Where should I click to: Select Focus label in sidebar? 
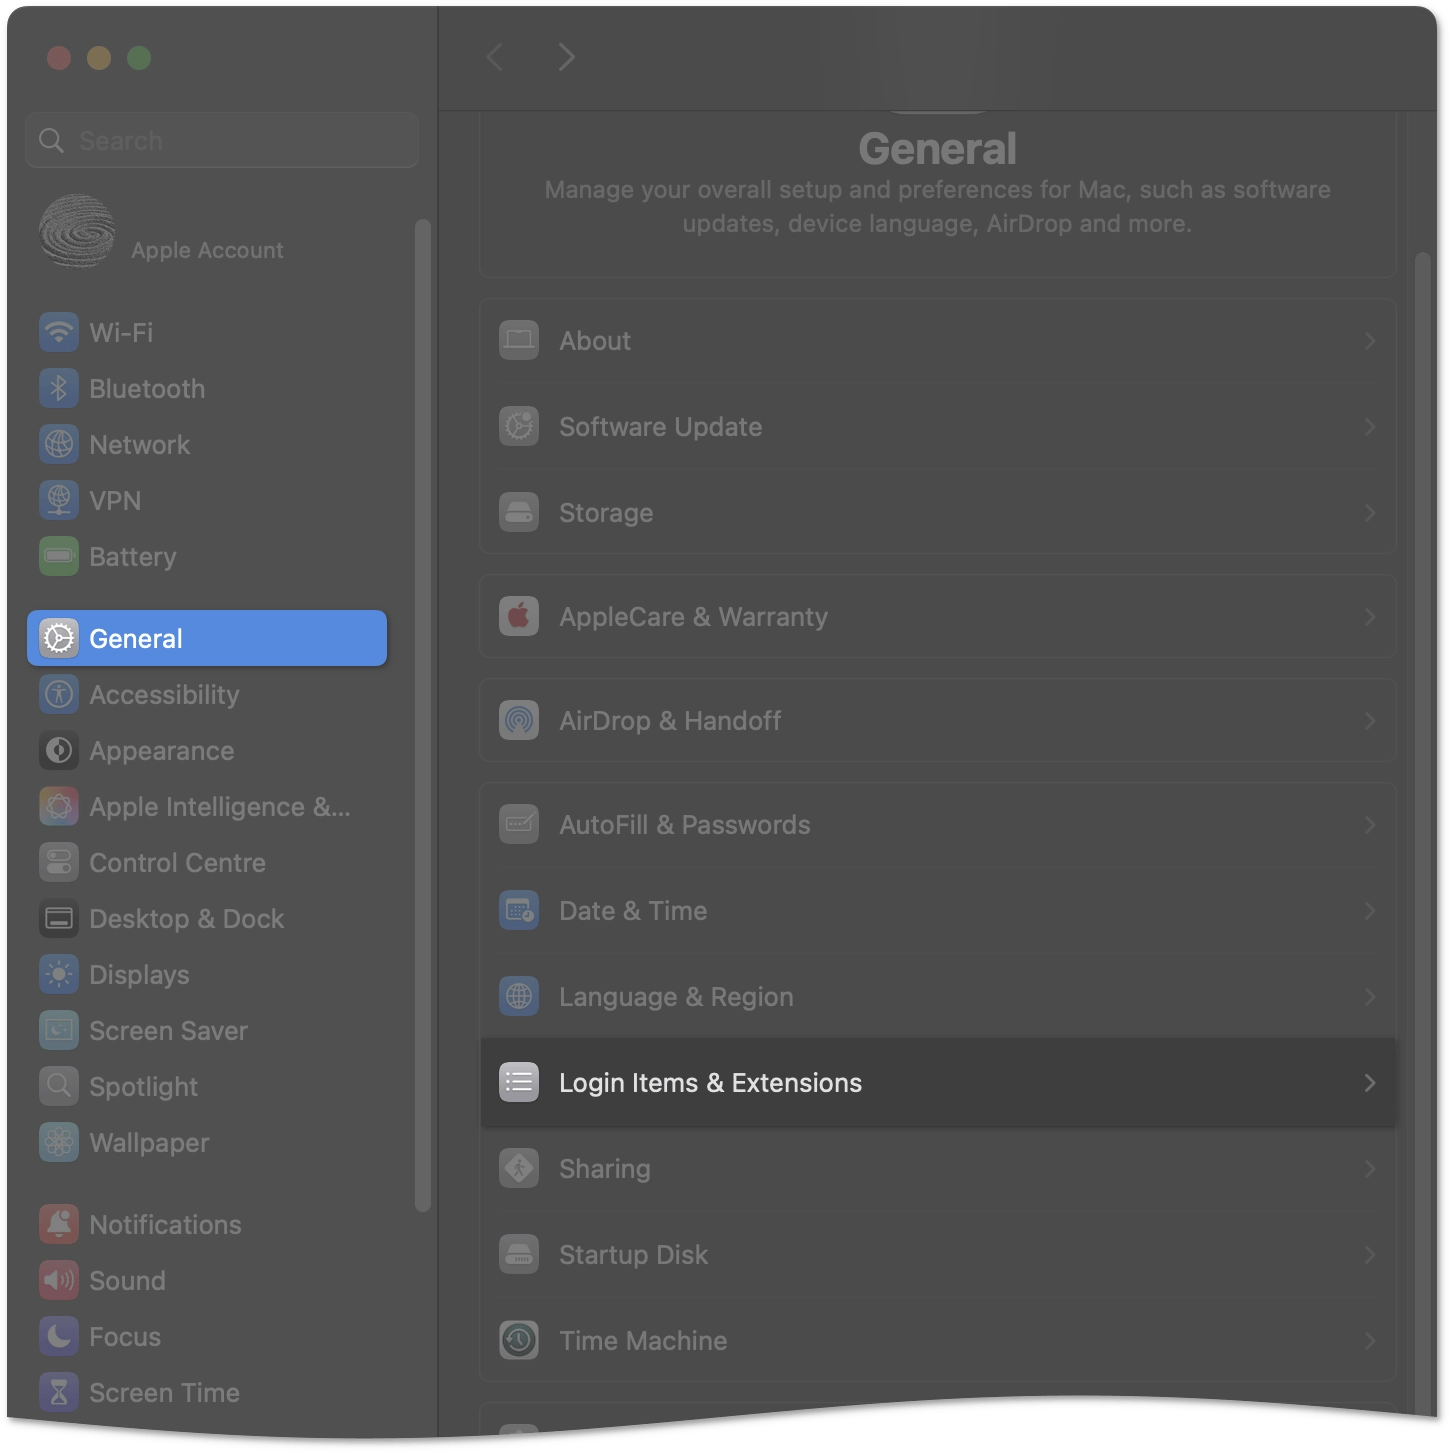pos(125,1337)
